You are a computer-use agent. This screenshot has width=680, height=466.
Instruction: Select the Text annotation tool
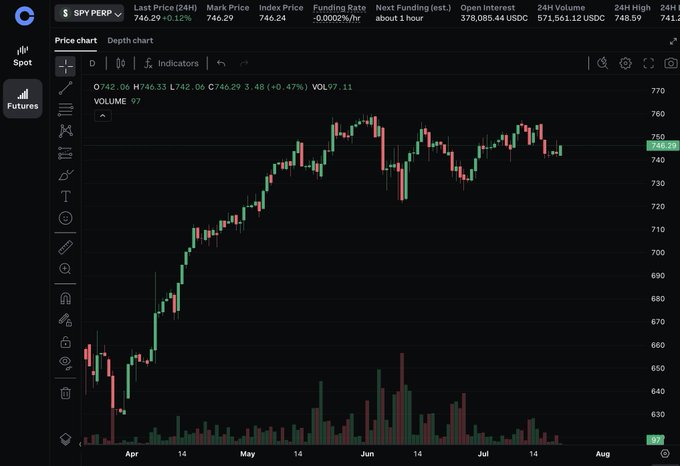[65, 196]
